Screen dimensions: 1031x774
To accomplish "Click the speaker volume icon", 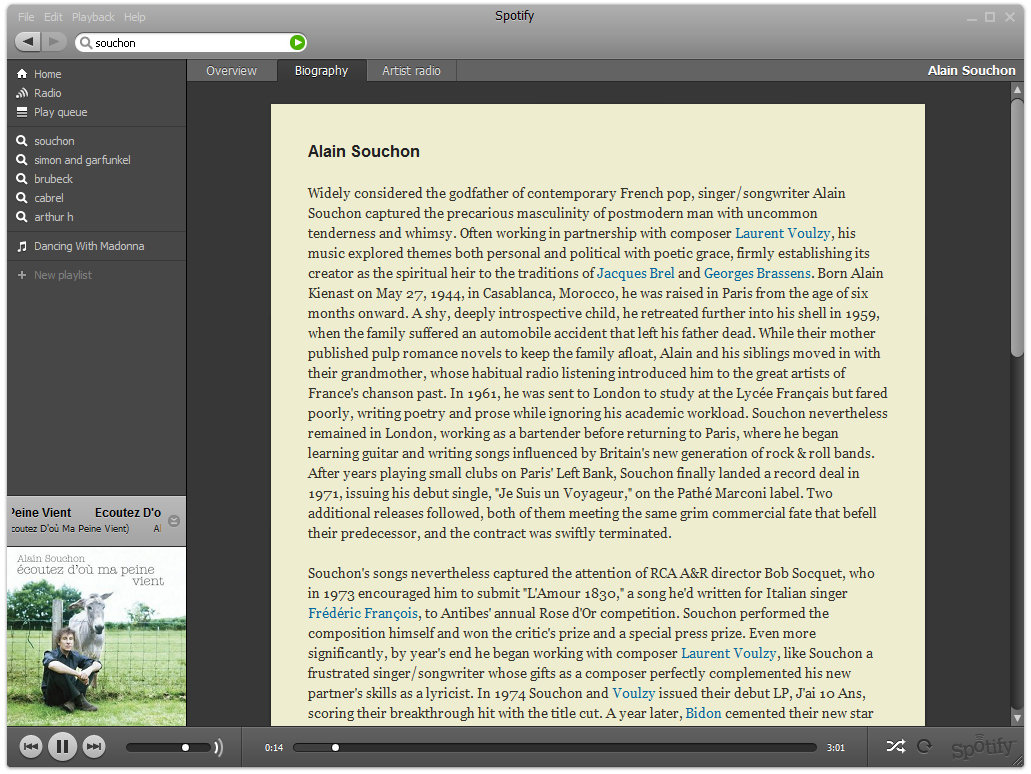I will (218, 747).
